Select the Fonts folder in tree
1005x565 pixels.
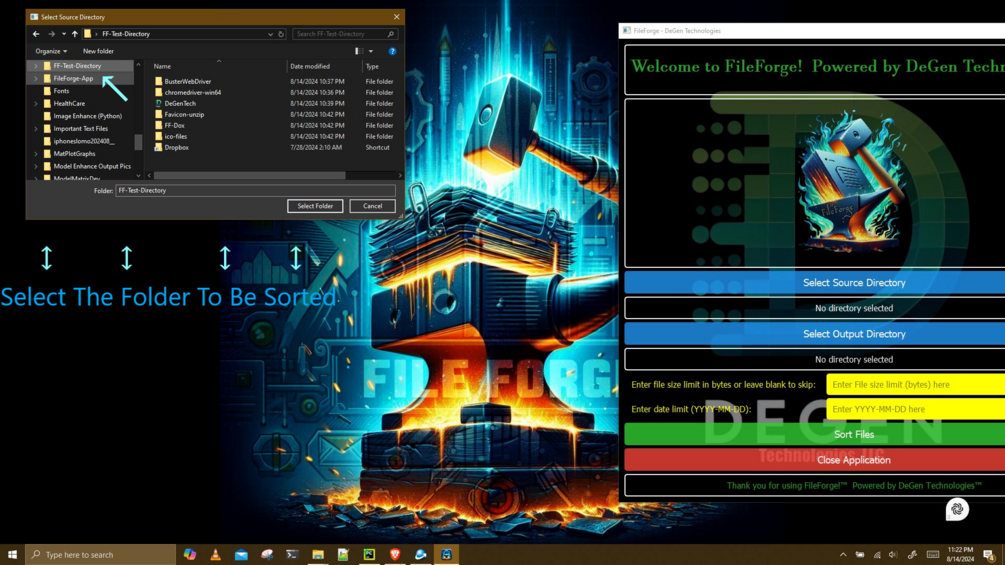point(61,91)
